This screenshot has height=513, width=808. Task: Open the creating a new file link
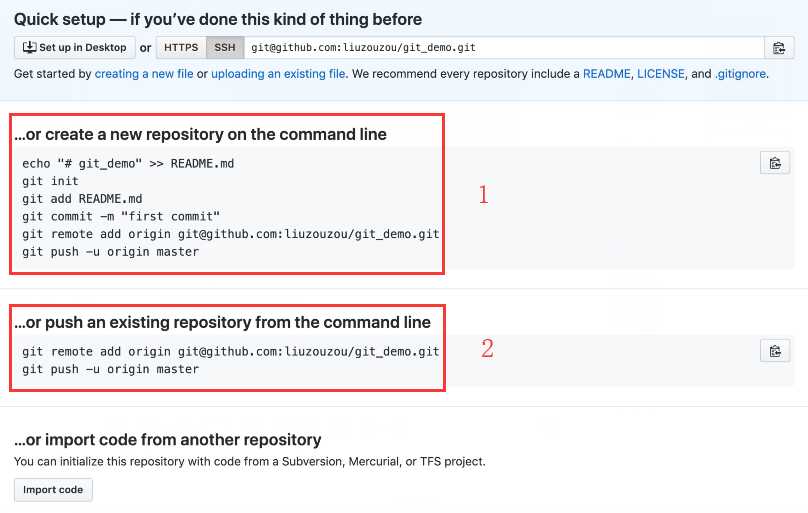pos(144,74)
